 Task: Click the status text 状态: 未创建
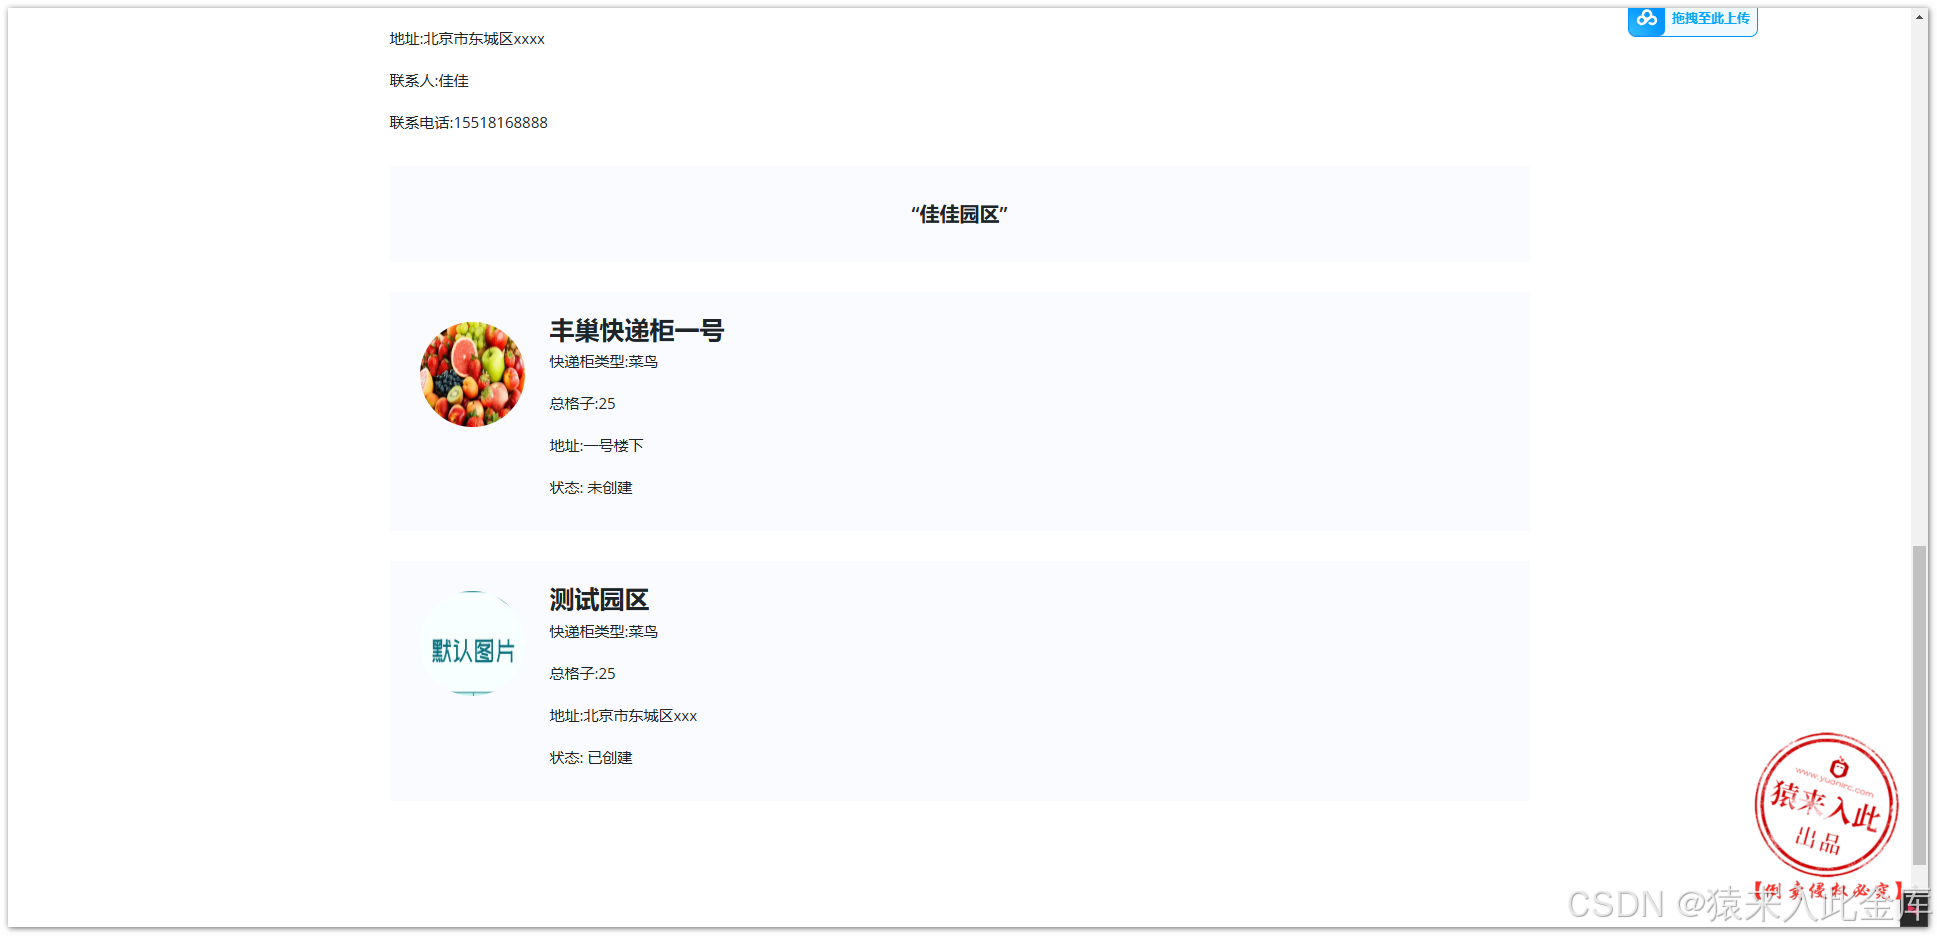click(x=591, y=488)
